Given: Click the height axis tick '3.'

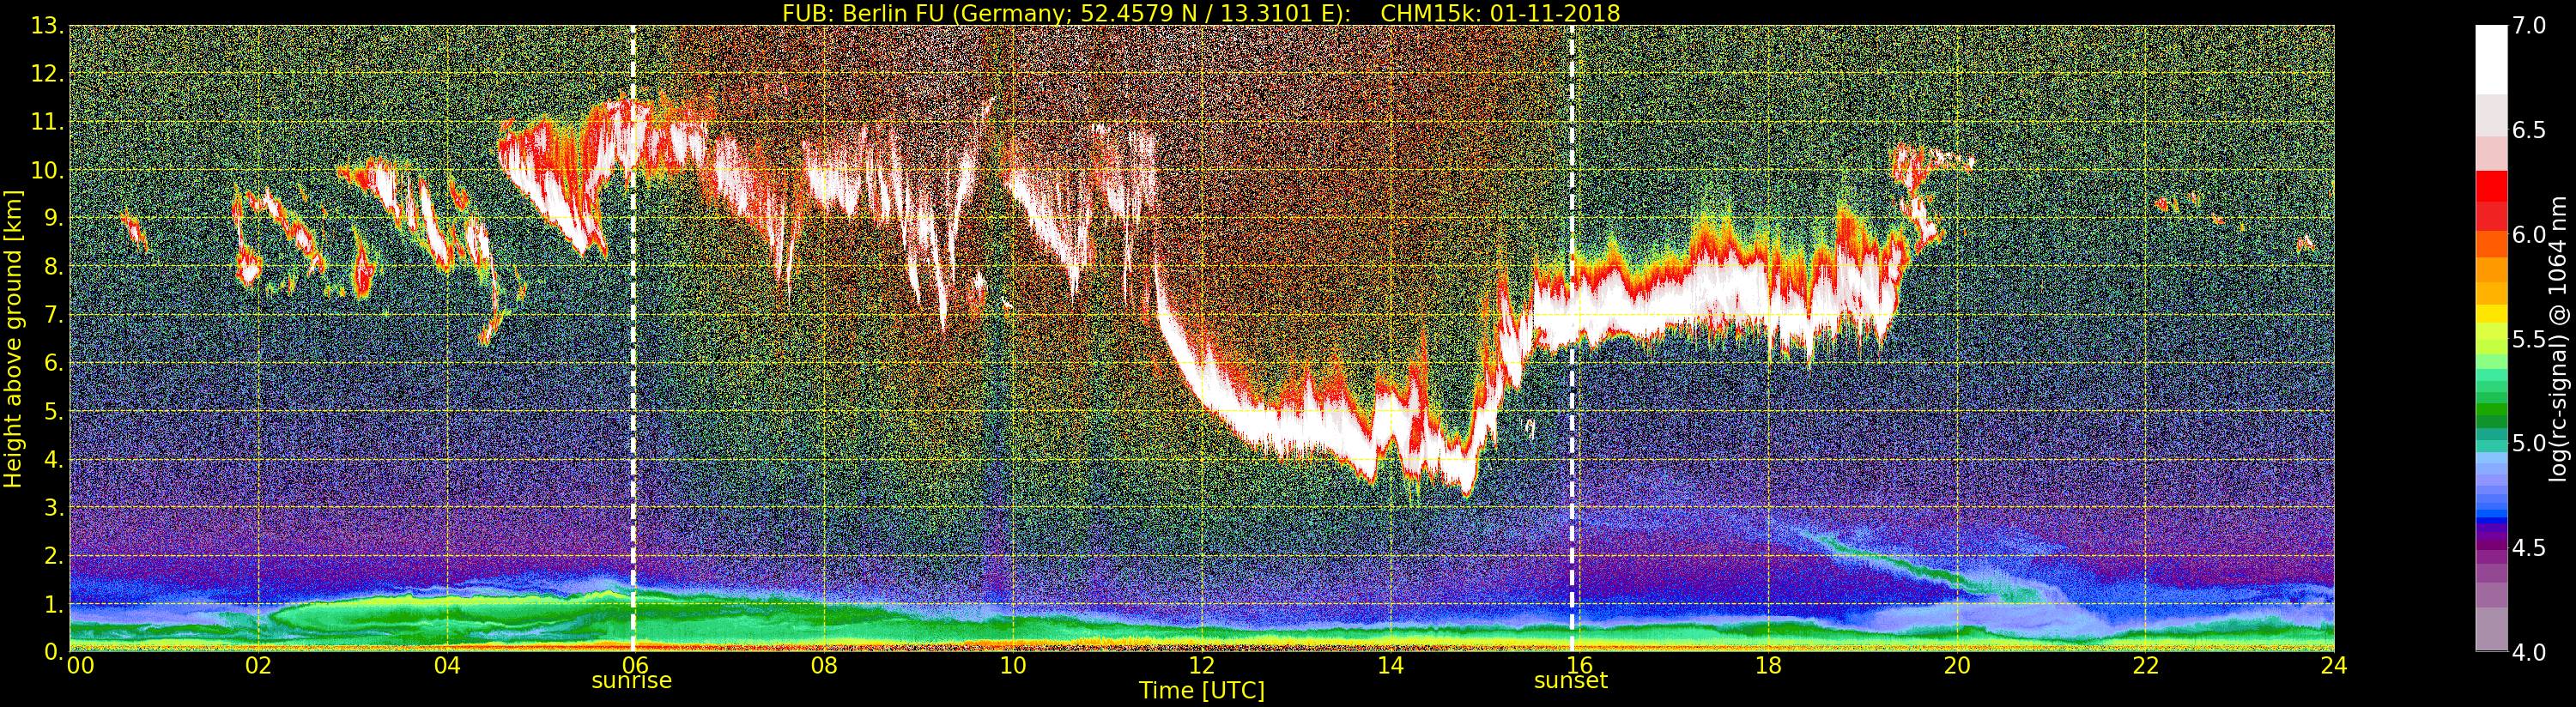Looking at the screenshot, I should pyautogui.click(x=53, y=508).
